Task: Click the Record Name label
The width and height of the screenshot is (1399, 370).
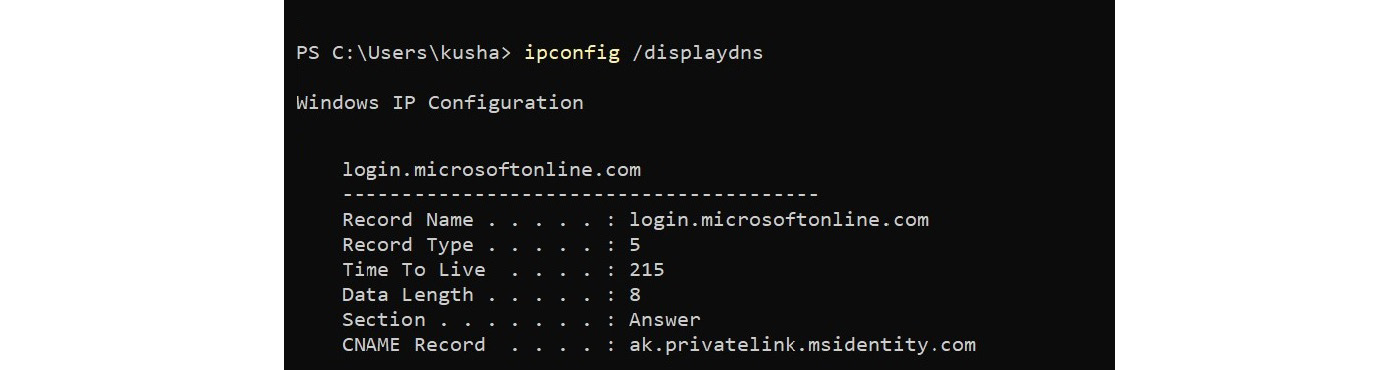Action: 408,220
